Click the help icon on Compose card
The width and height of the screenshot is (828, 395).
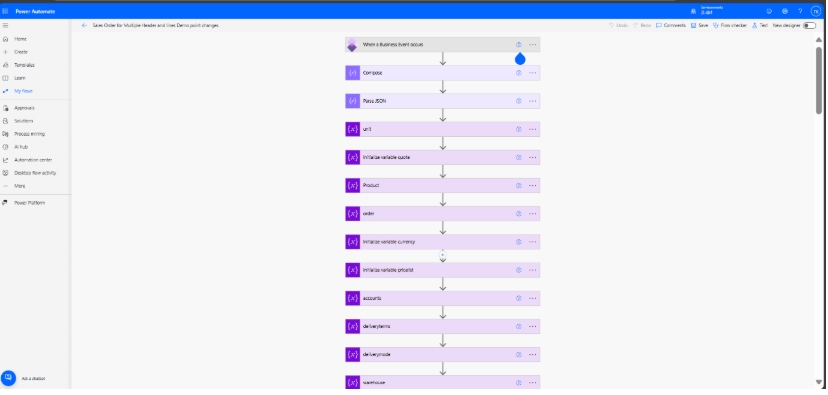pyautogui.click(x=519, y=73)
